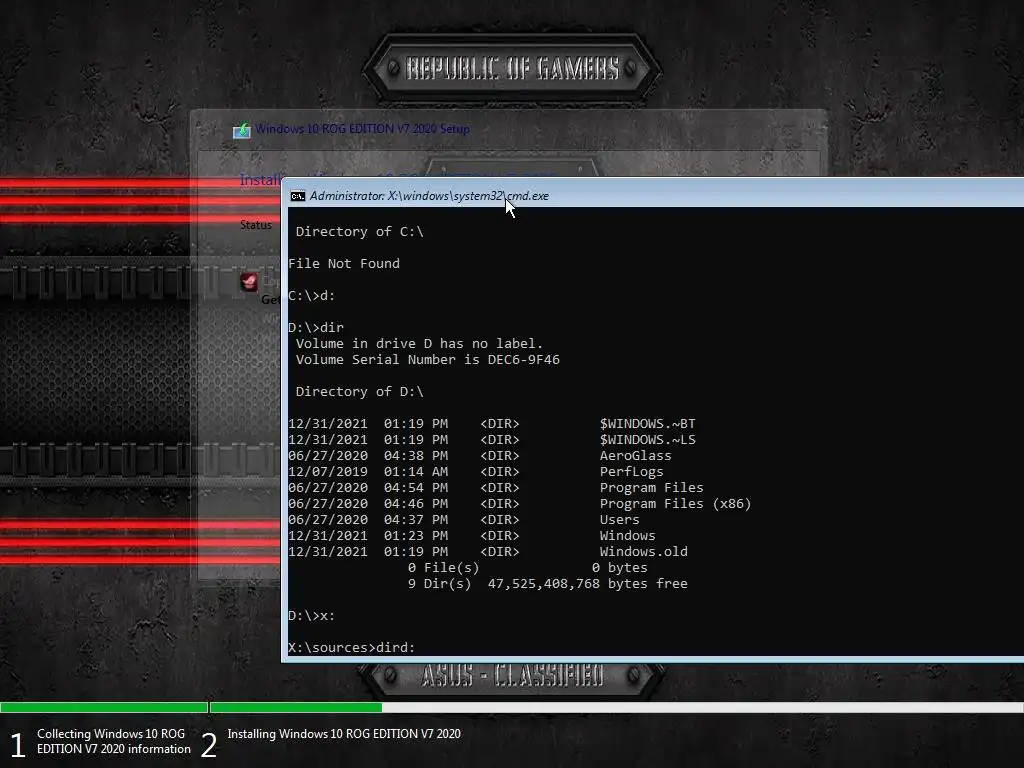Image resolution: width=1024 pixels, height=768 pixels.
Task: Click the 'Directory of D:\' line
Action: (359, 391)
